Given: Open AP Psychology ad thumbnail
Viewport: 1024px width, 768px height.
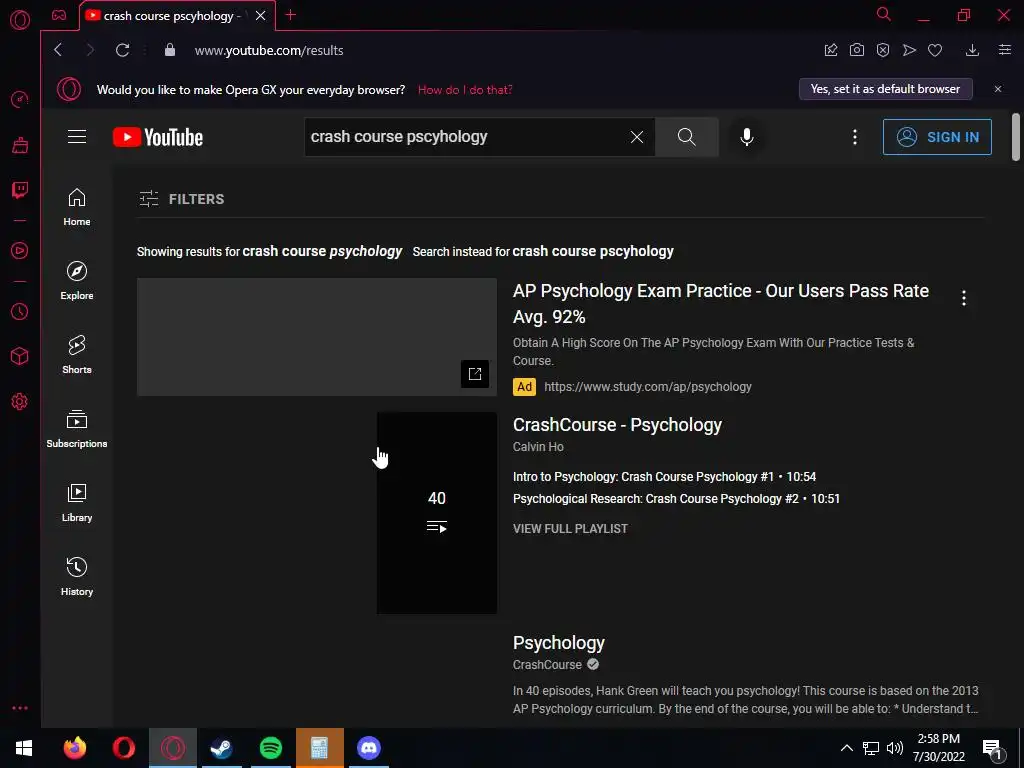Looking at the screenshot, I should point(317,337).
